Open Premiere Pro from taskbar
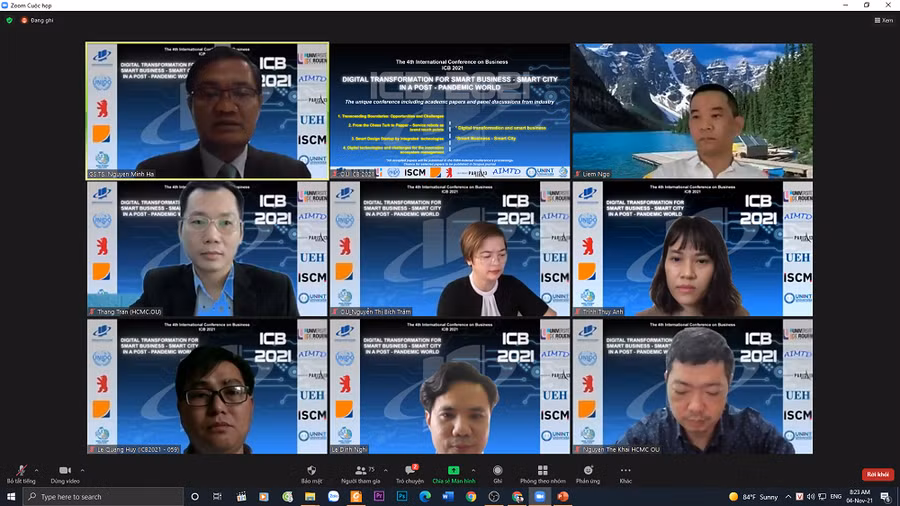This screenshot has width=900, height=506. tap(379, 497)
